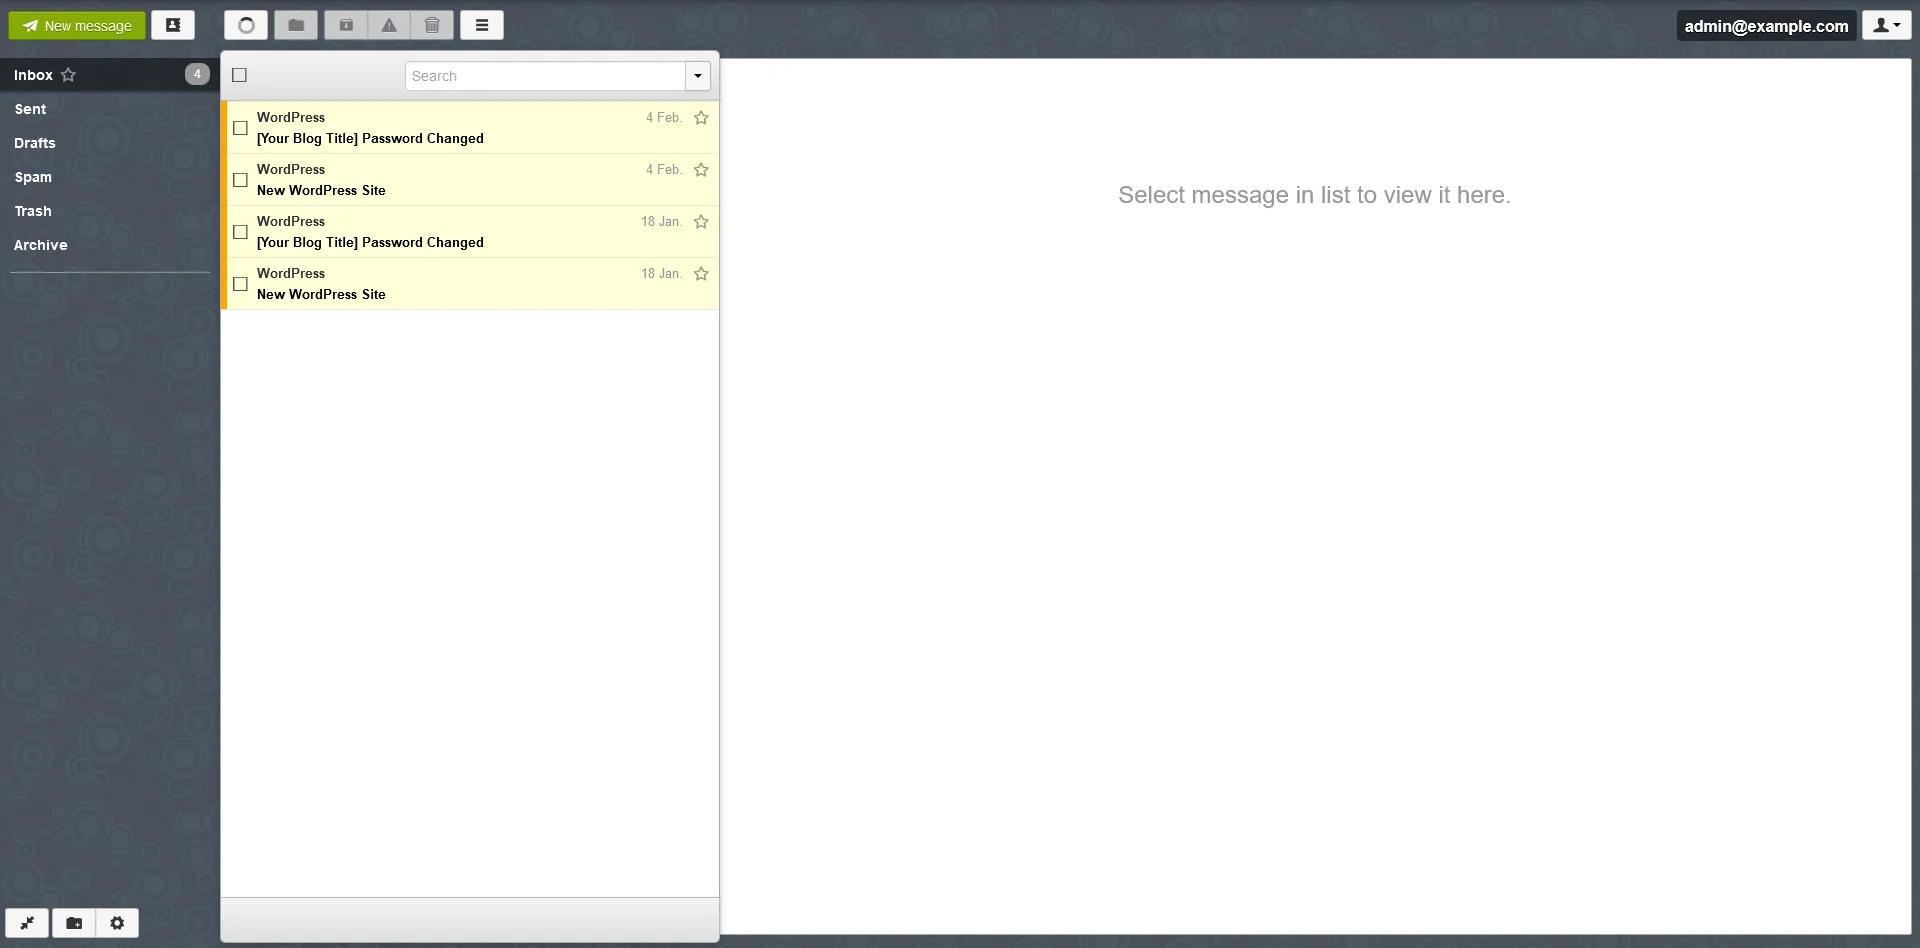
Task: Open the move-to-folder tool
Action: [x=295, y=25]
